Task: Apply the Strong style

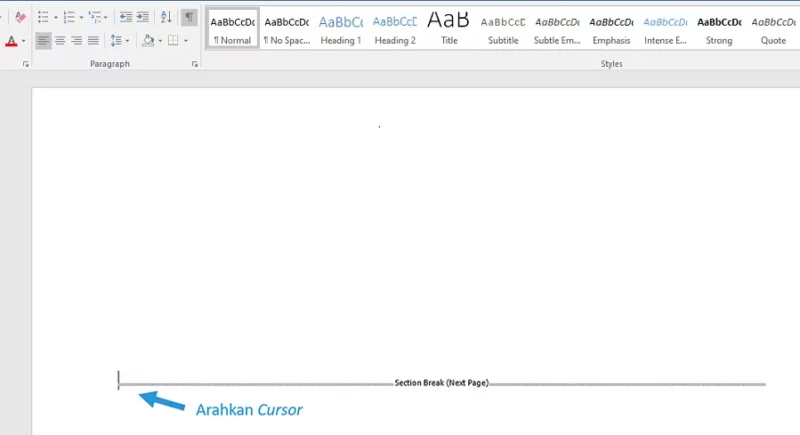Action: (719, 29)
